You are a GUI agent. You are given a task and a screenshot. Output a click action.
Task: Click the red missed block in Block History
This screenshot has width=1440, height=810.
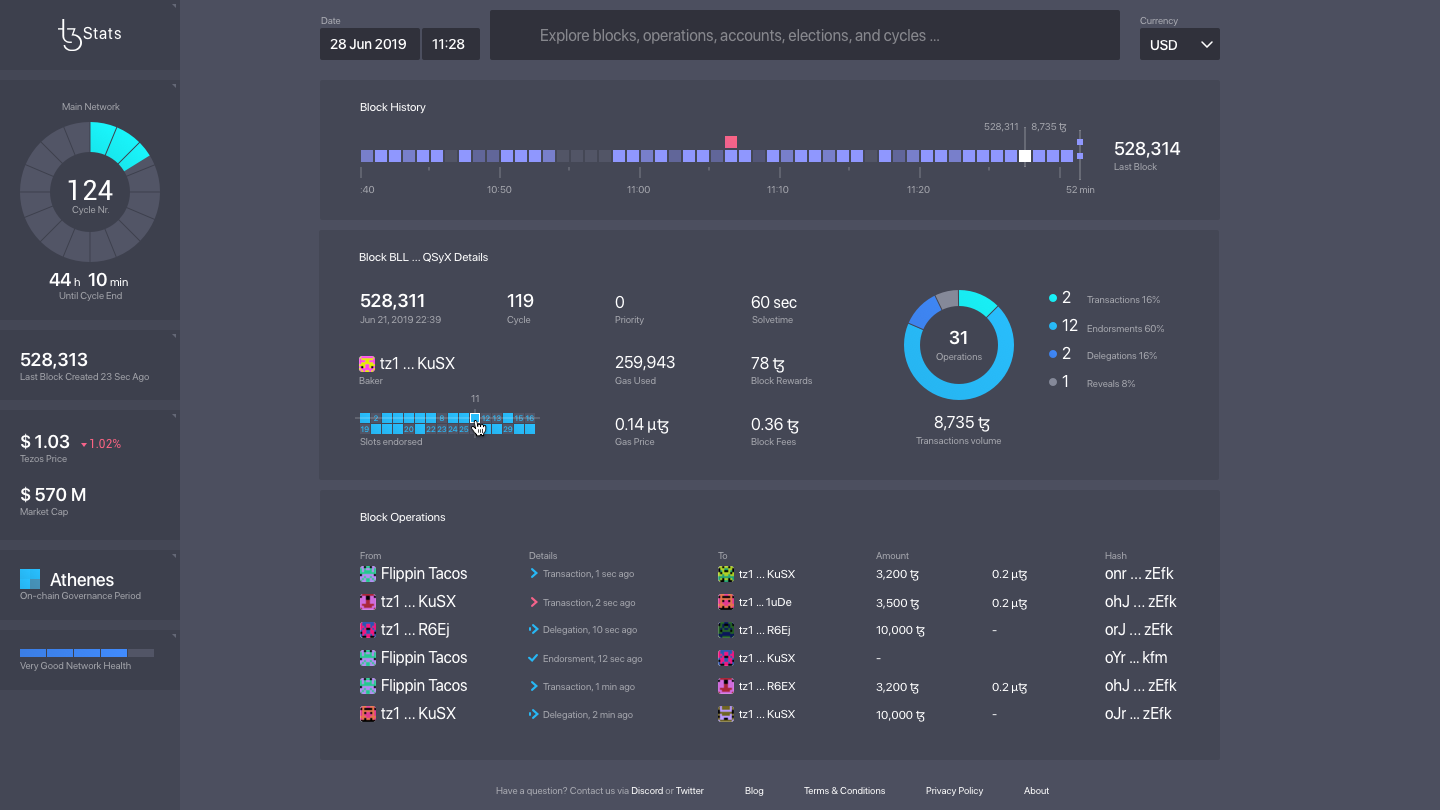pos(731,142)
